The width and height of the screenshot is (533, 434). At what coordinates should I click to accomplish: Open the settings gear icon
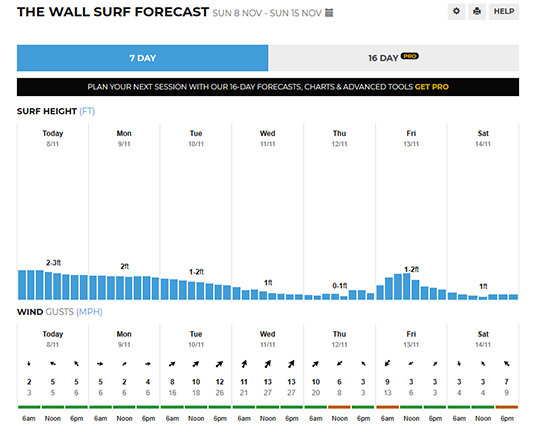tap(456, 12)
